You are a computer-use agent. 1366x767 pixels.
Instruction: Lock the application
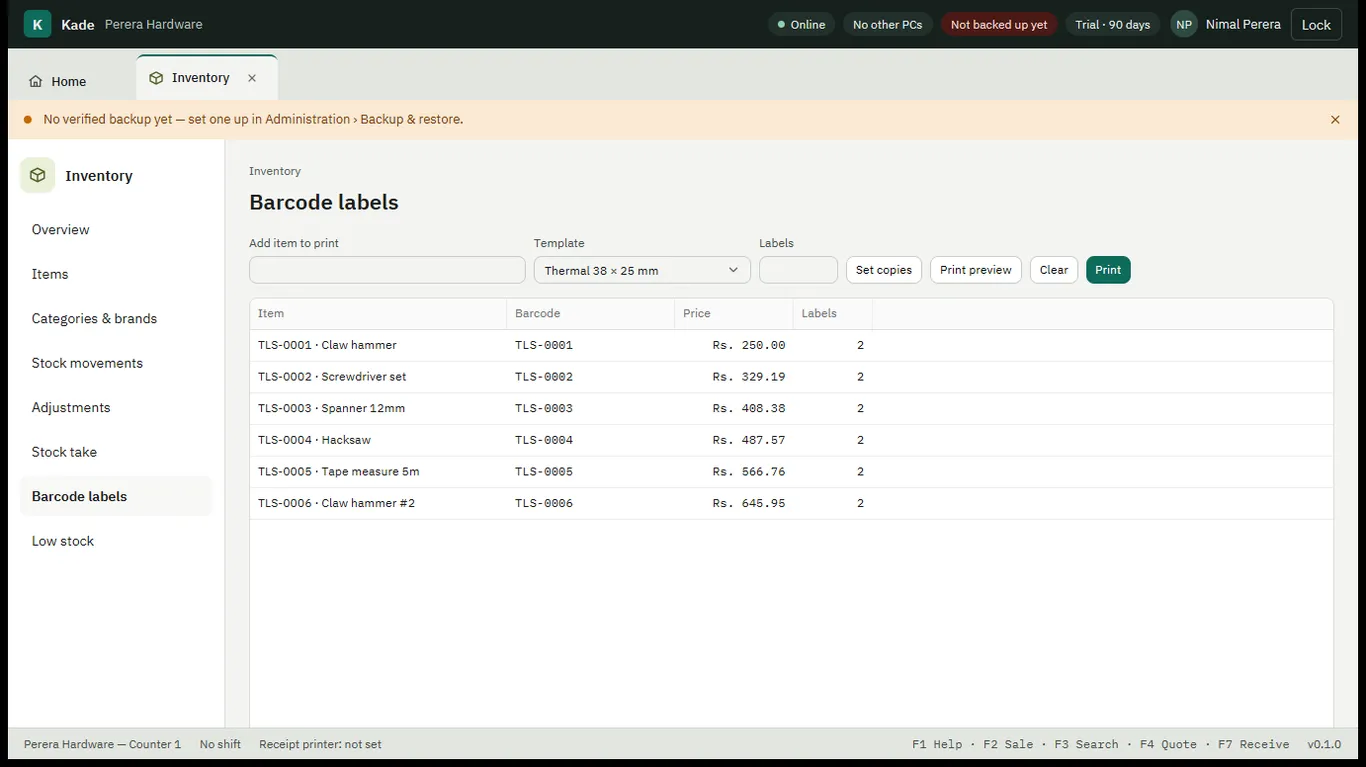click(1316, 25)
